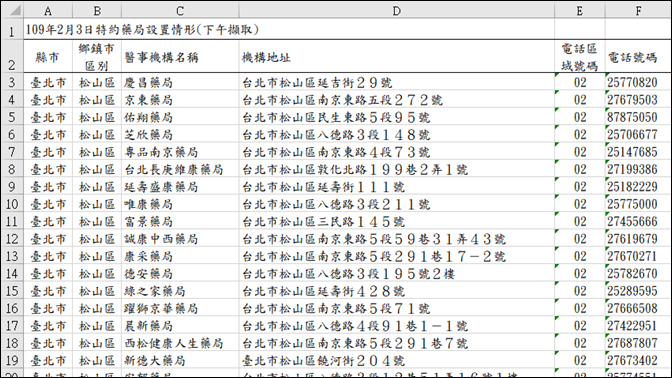The image size is (672, 378).
Task: Select column B header
Action: point(97,10)
